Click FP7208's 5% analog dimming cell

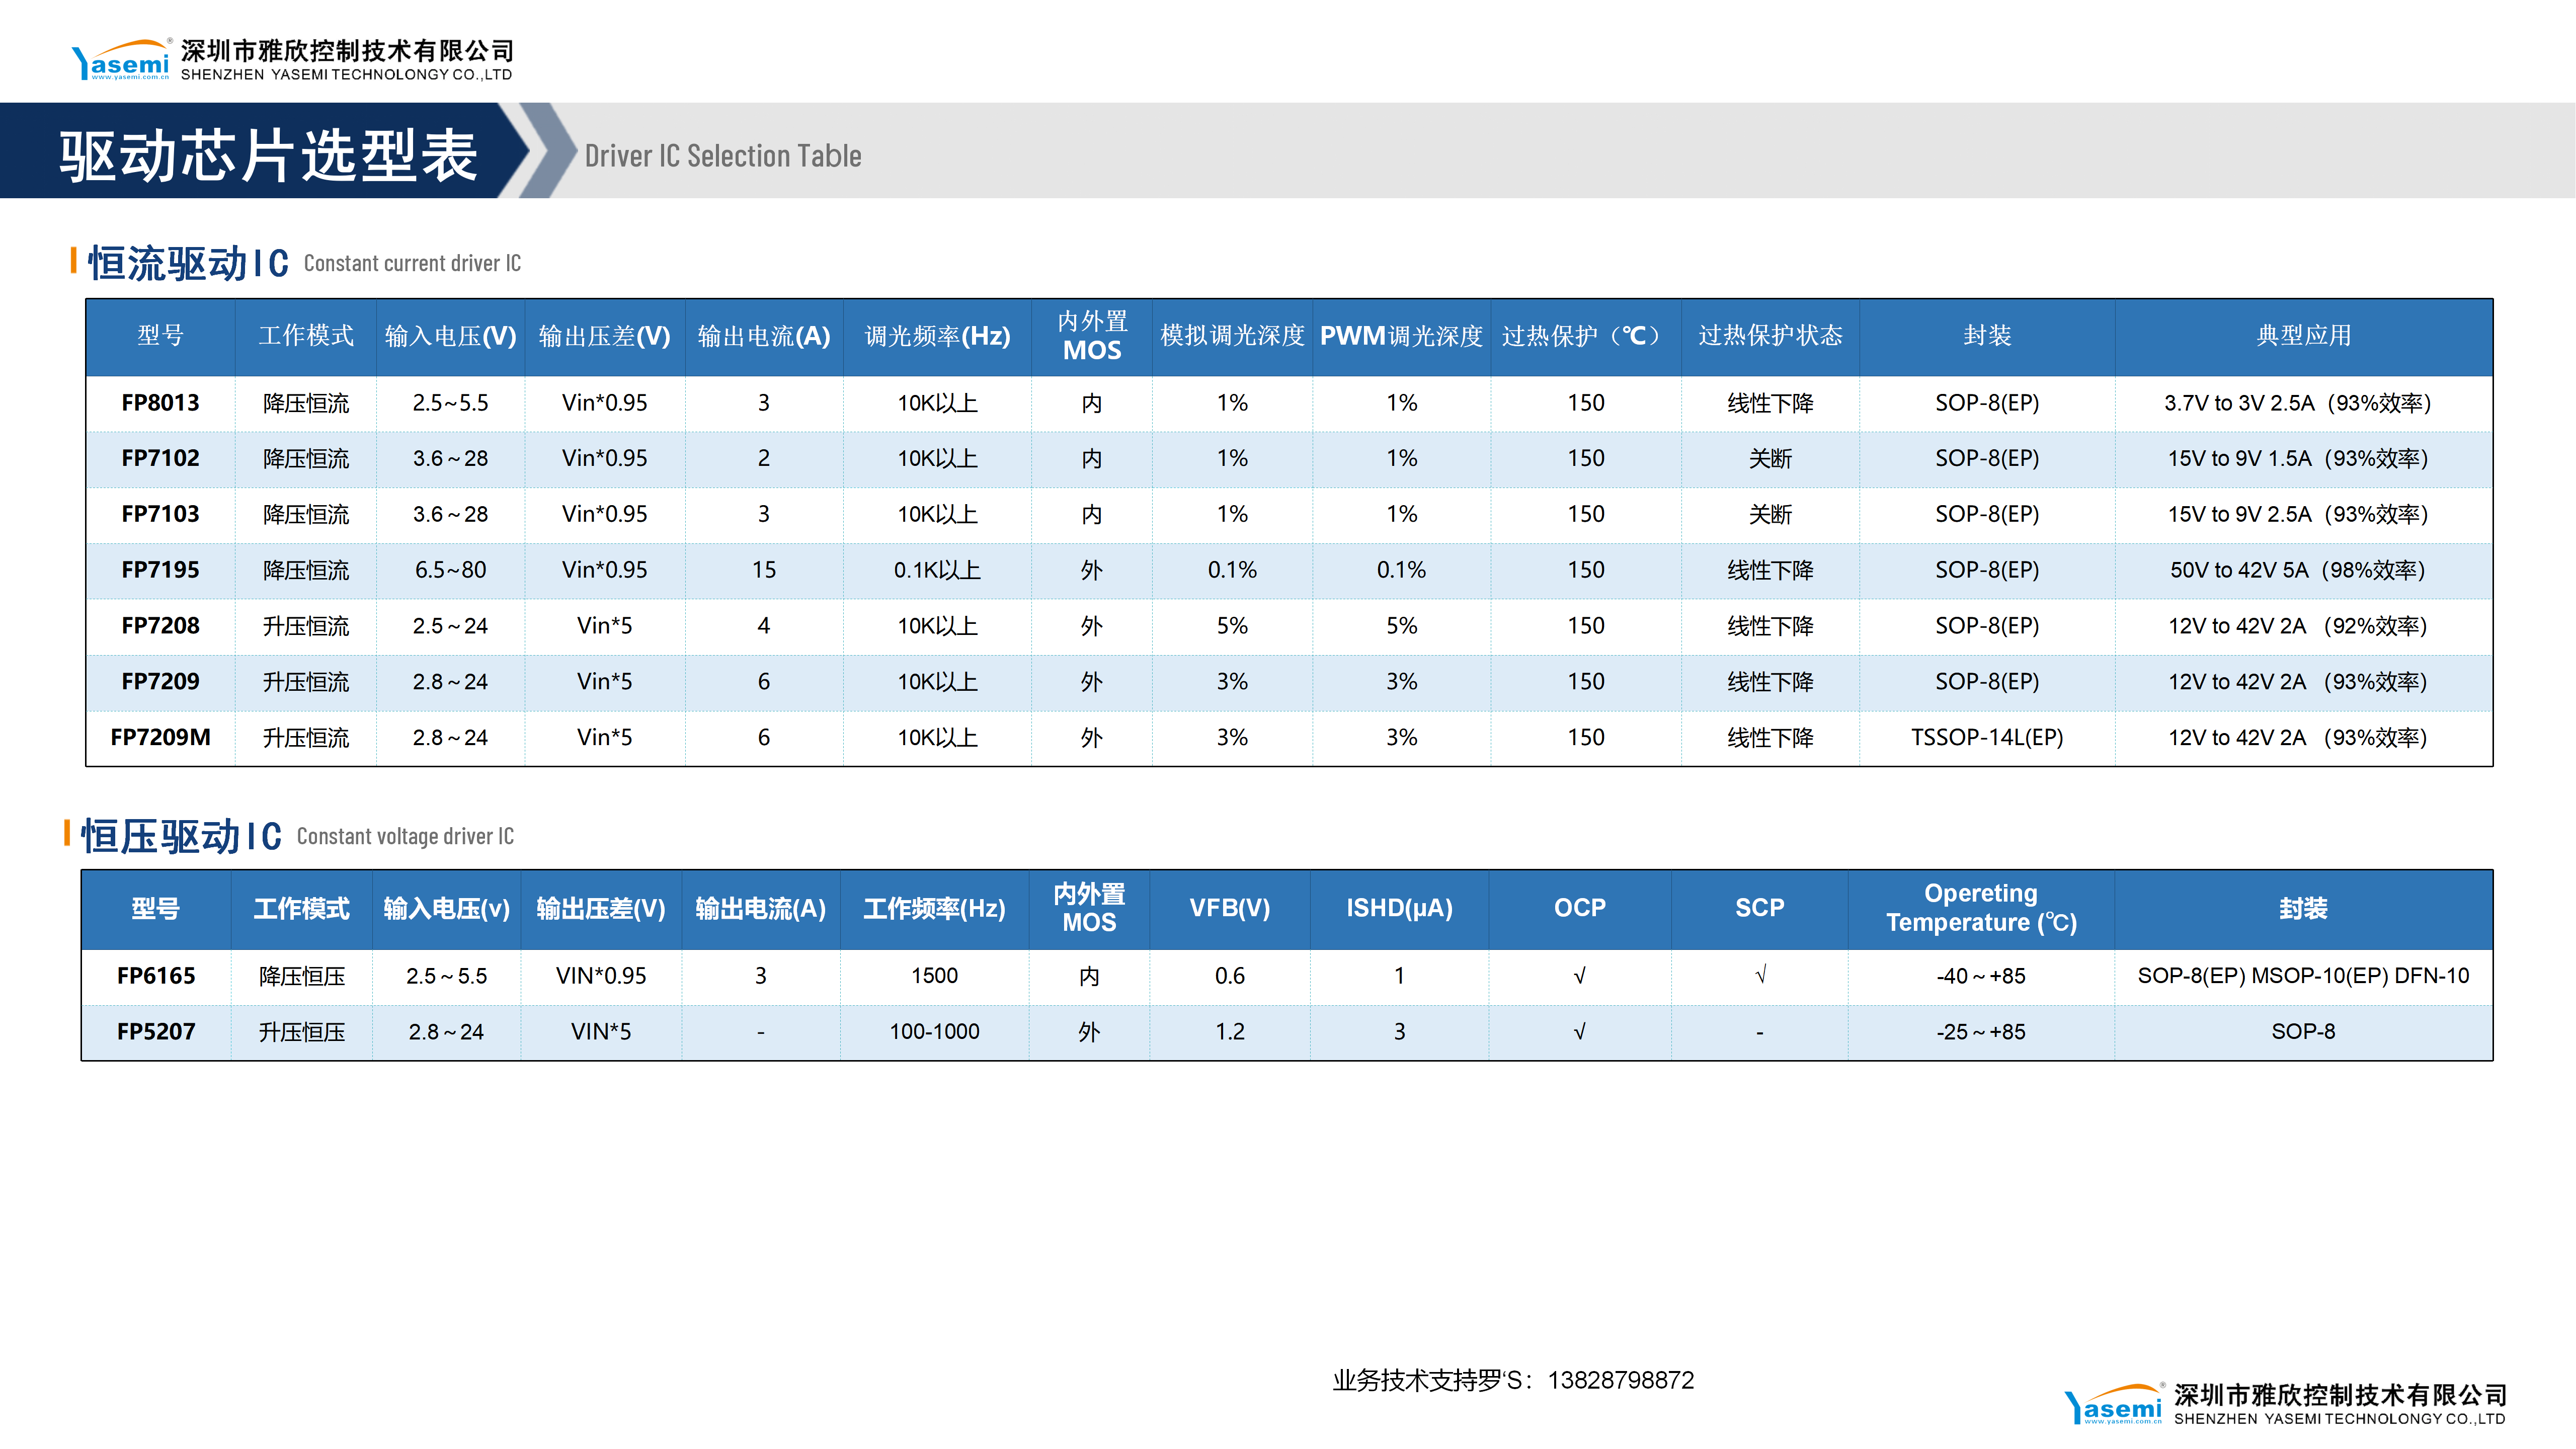[1232, 626]
